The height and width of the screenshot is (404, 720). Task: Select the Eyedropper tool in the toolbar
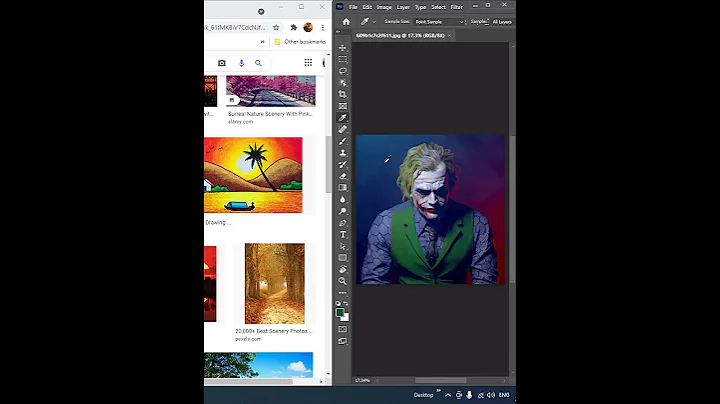pos(343,118)
